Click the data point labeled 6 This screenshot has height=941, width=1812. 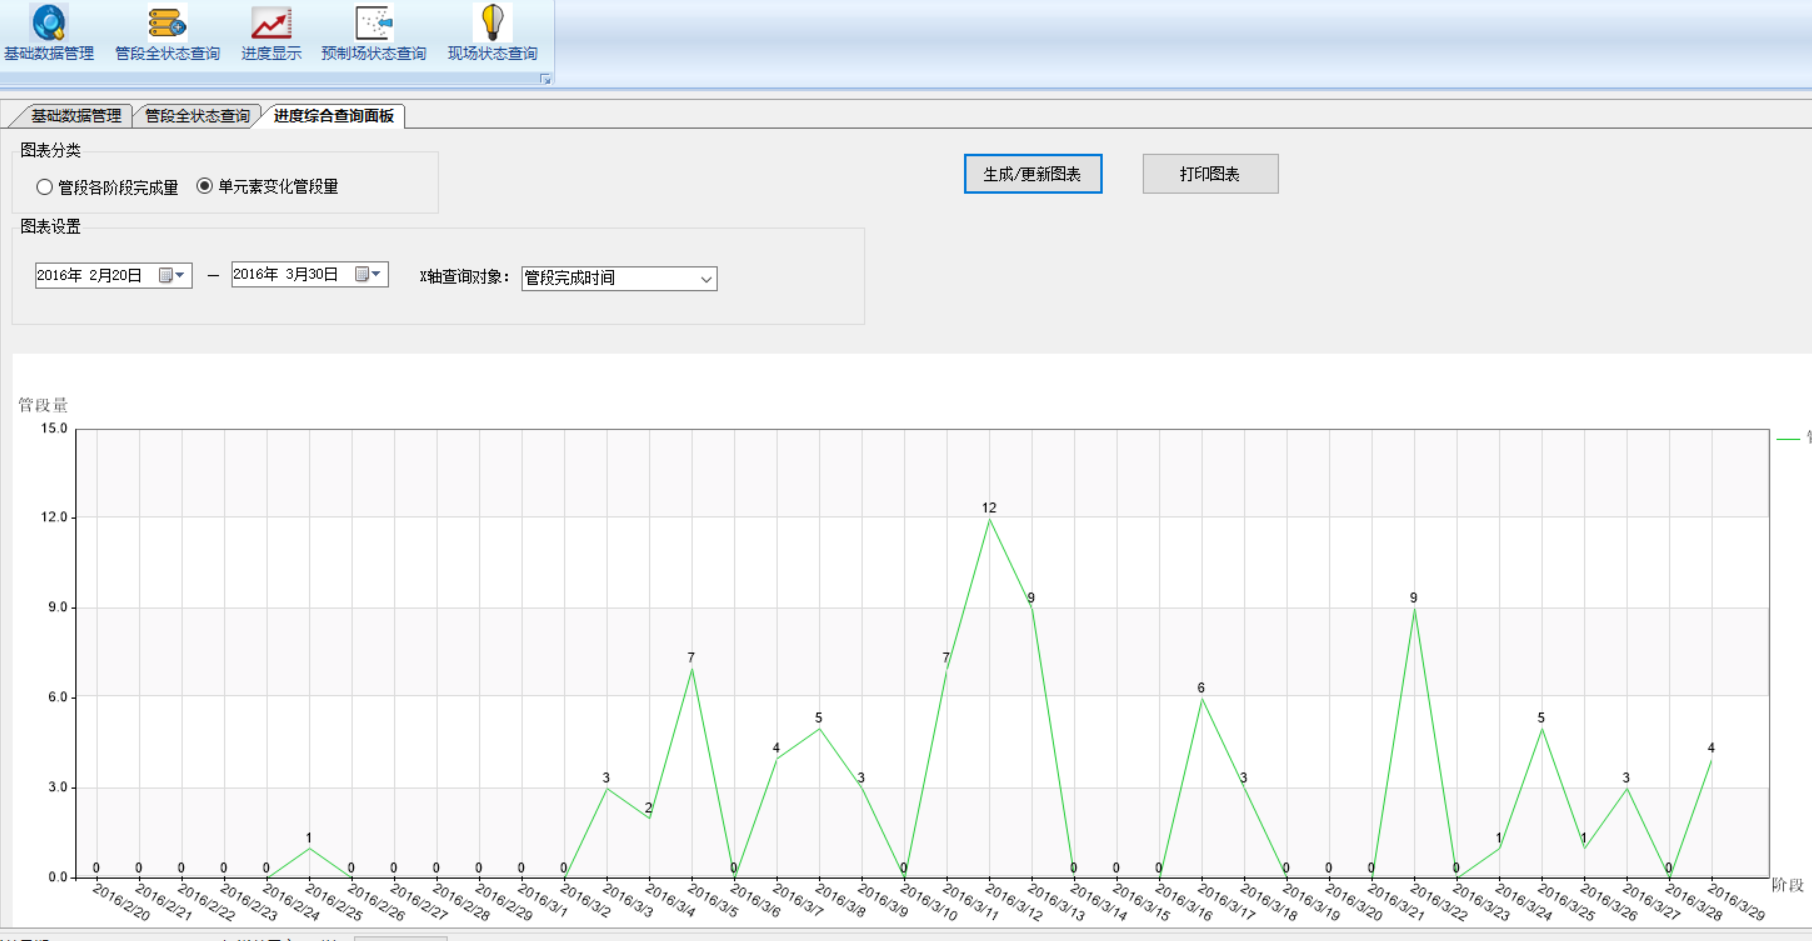tap(1202, 698)
